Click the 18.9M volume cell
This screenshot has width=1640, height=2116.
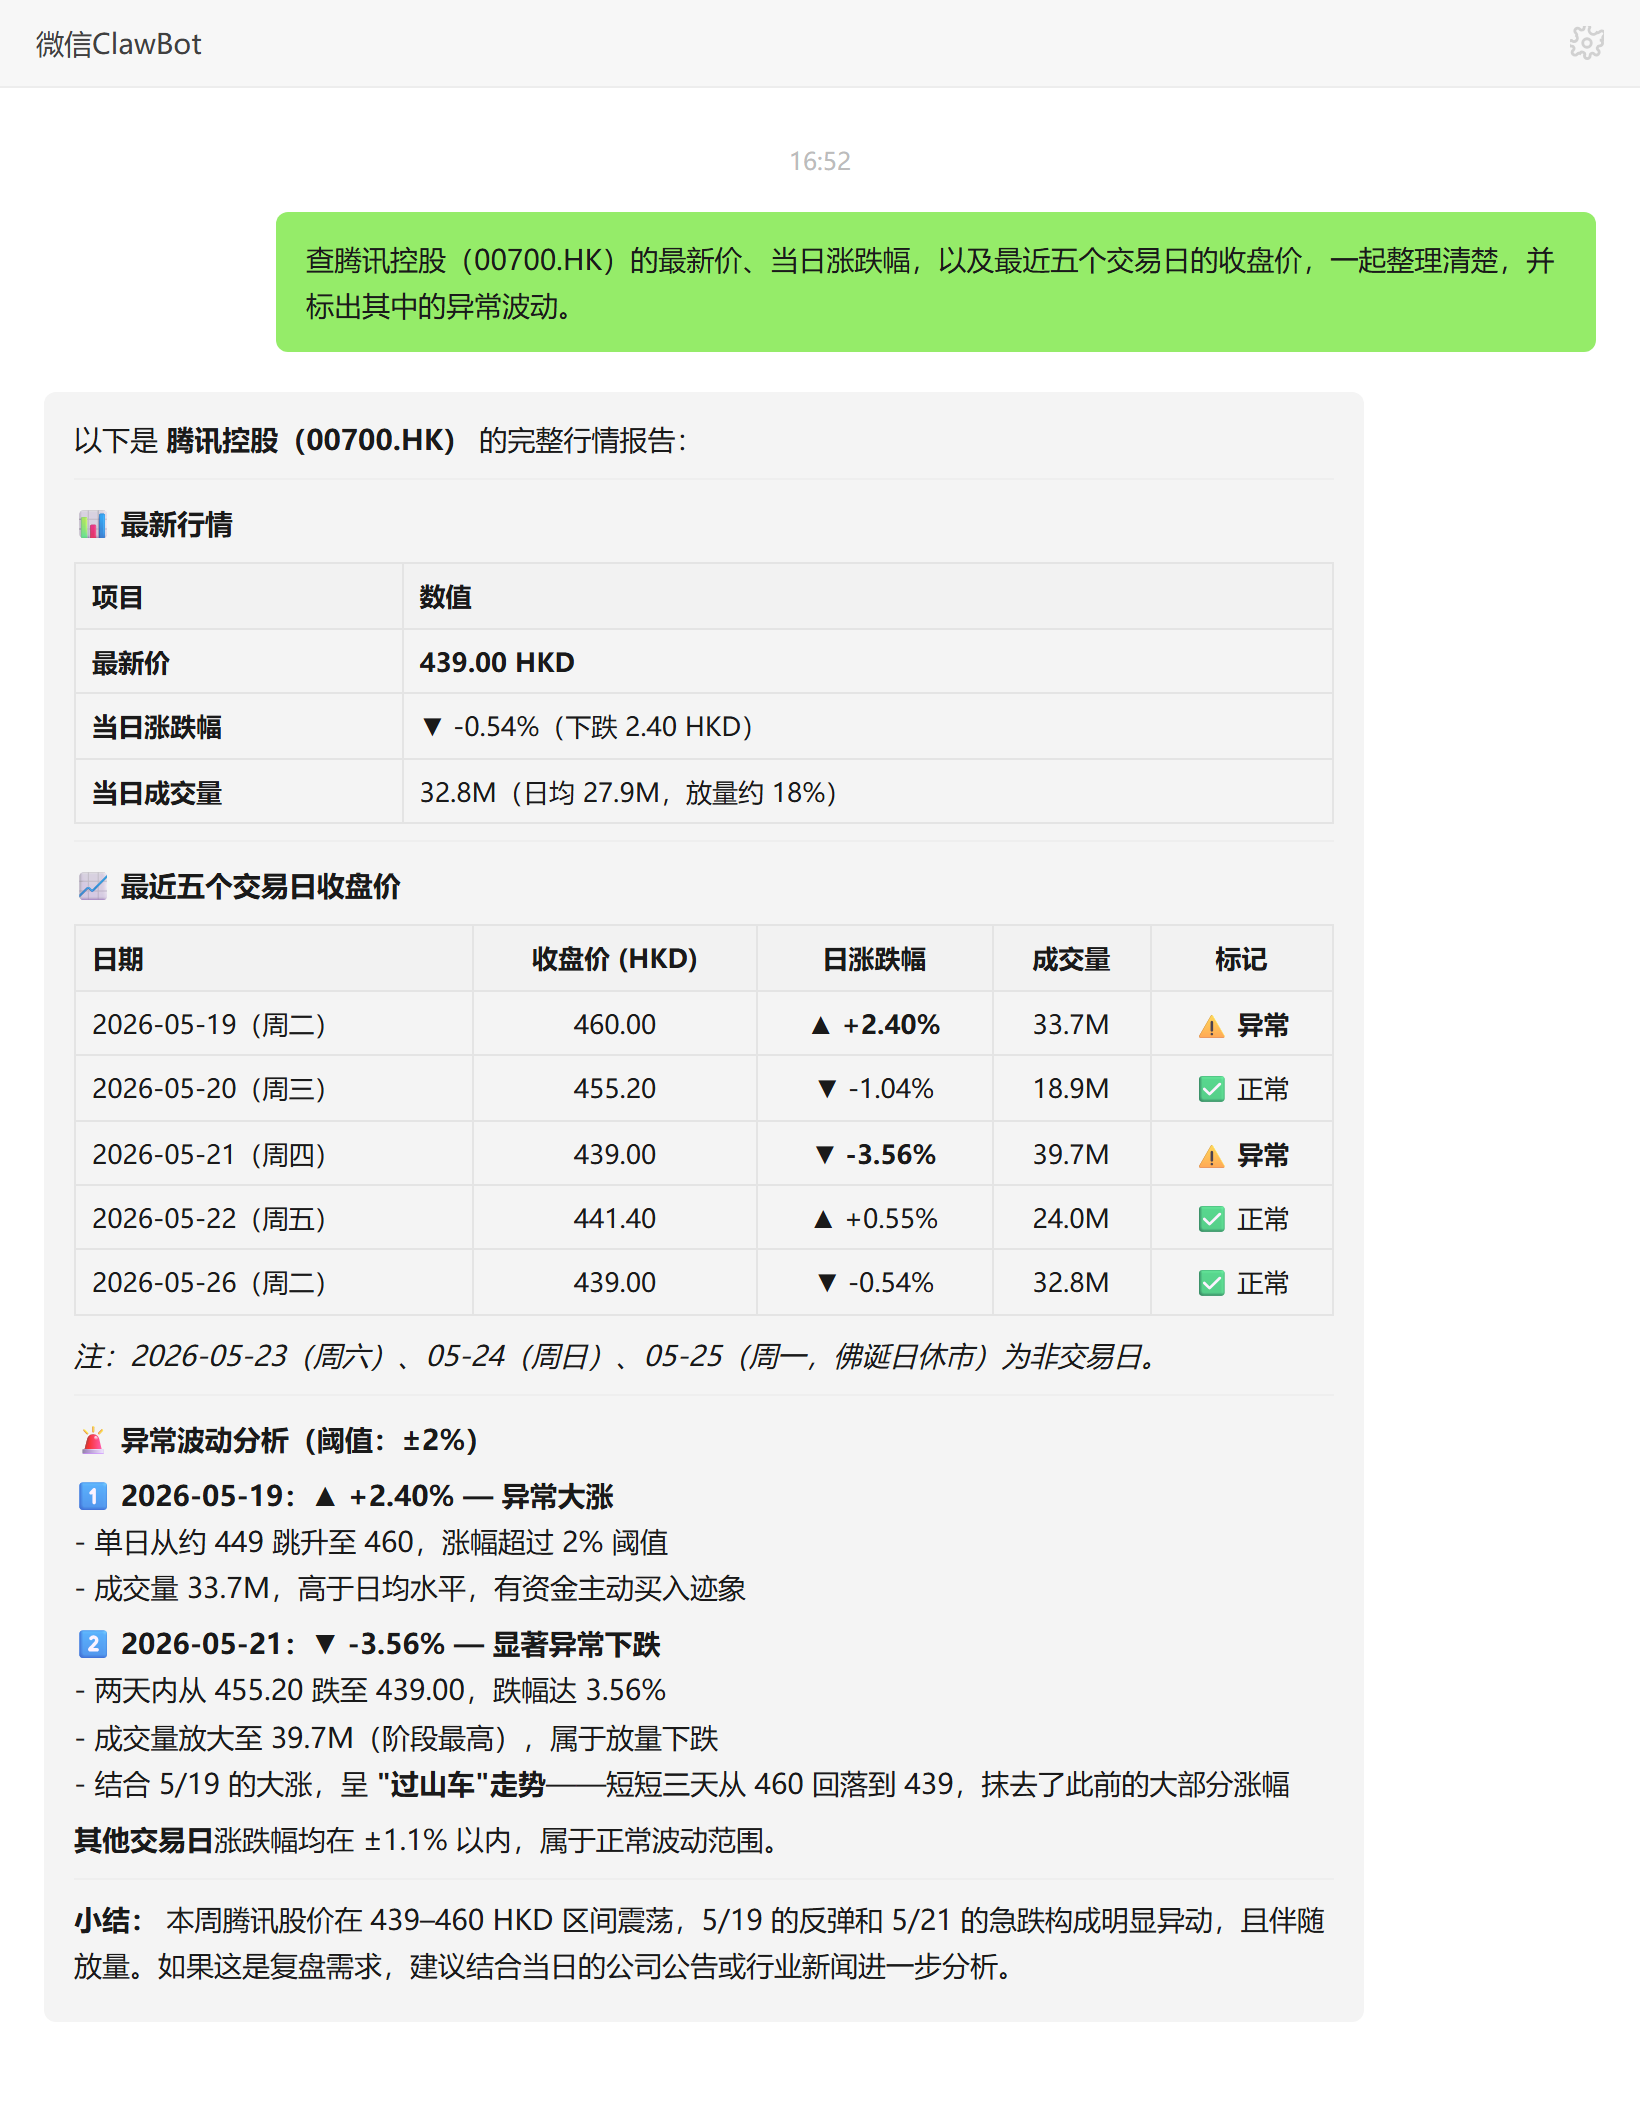[1071, 1089]
